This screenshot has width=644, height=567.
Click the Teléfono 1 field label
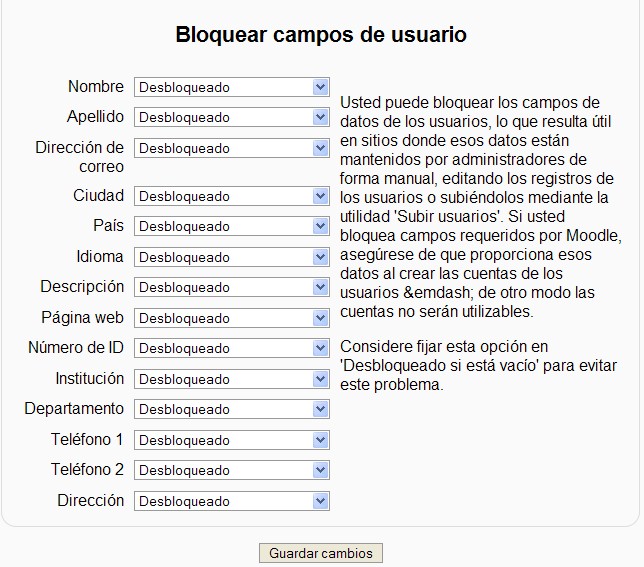[88, 440]
